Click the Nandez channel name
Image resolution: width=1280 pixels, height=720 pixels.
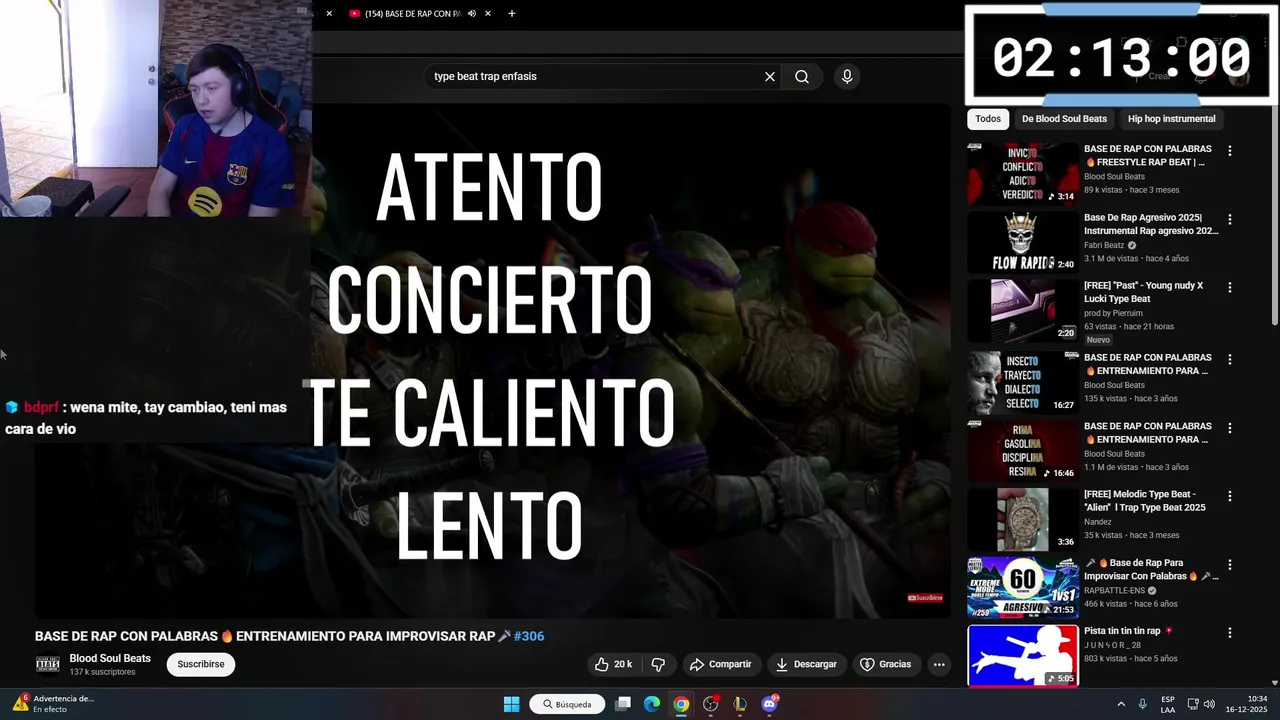tap(1099, 522)
